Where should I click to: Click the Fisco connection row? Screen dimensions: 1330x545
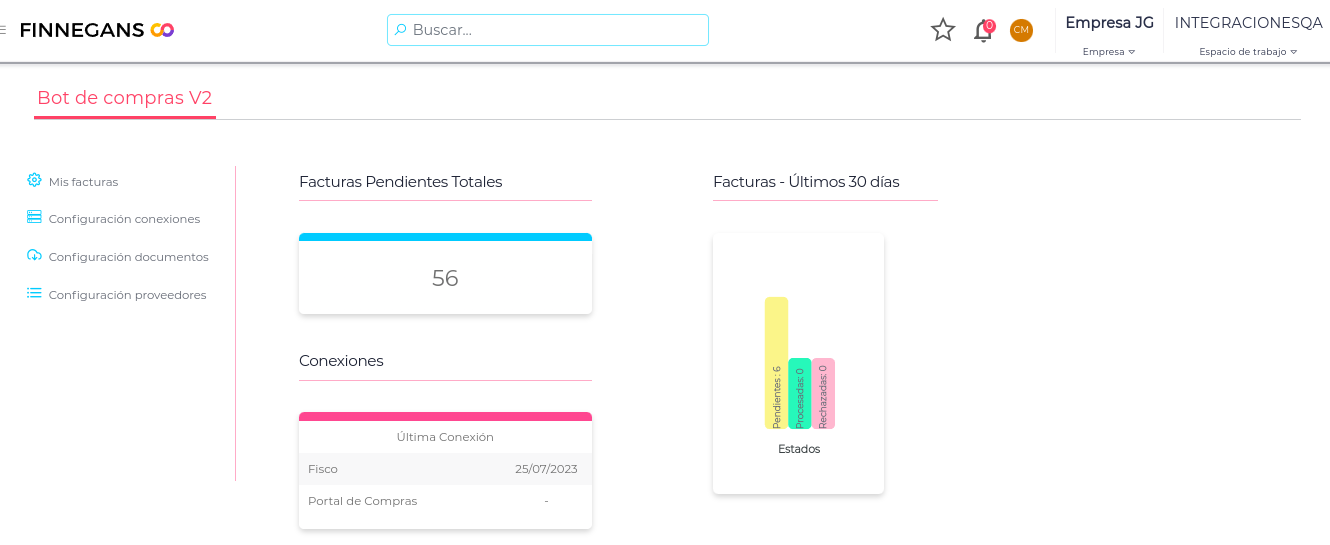pos(444,469)
